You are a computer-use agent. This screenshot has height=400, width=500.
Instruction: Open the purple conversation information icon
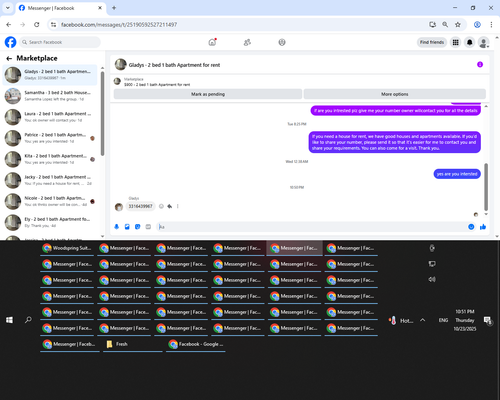(480, 64)
